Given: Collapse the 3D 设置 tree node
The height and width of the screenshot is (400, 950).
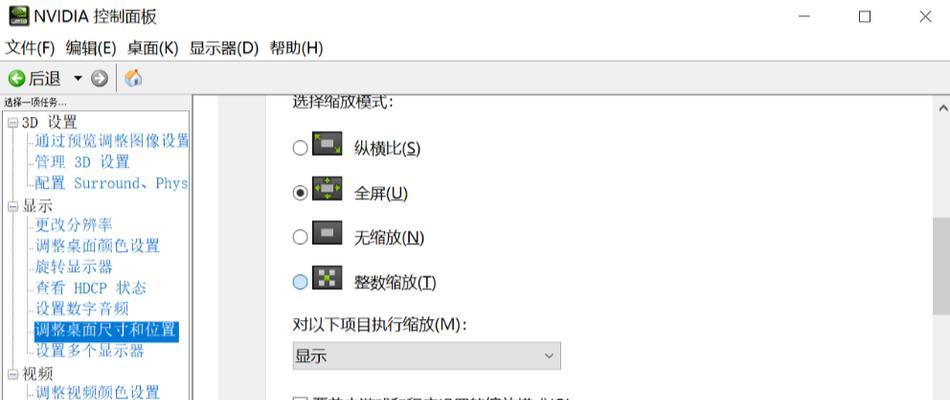Looking at the screenshot, I should 13,123.
